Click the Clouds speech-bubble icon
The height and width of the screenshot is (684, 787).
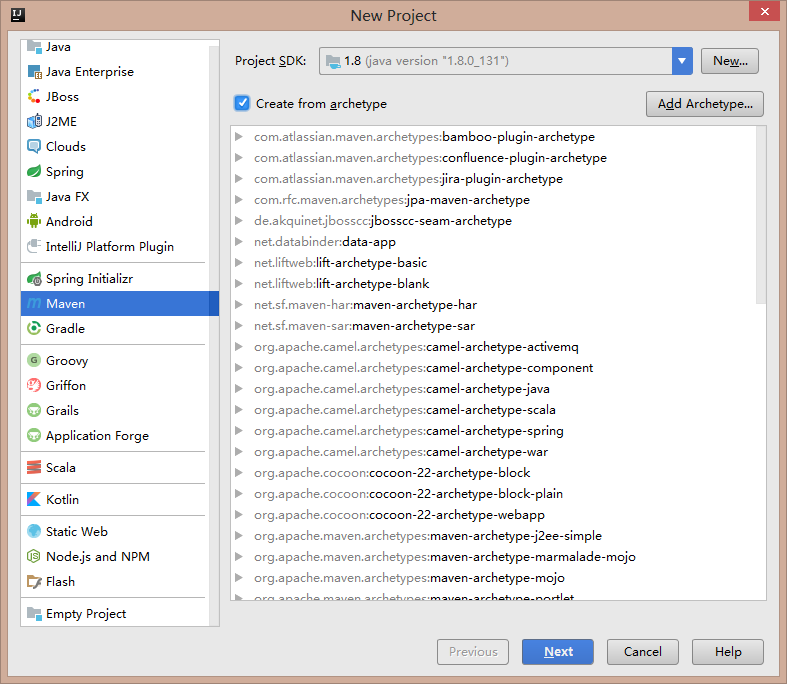pyautogui.click(x=34, y=147)
